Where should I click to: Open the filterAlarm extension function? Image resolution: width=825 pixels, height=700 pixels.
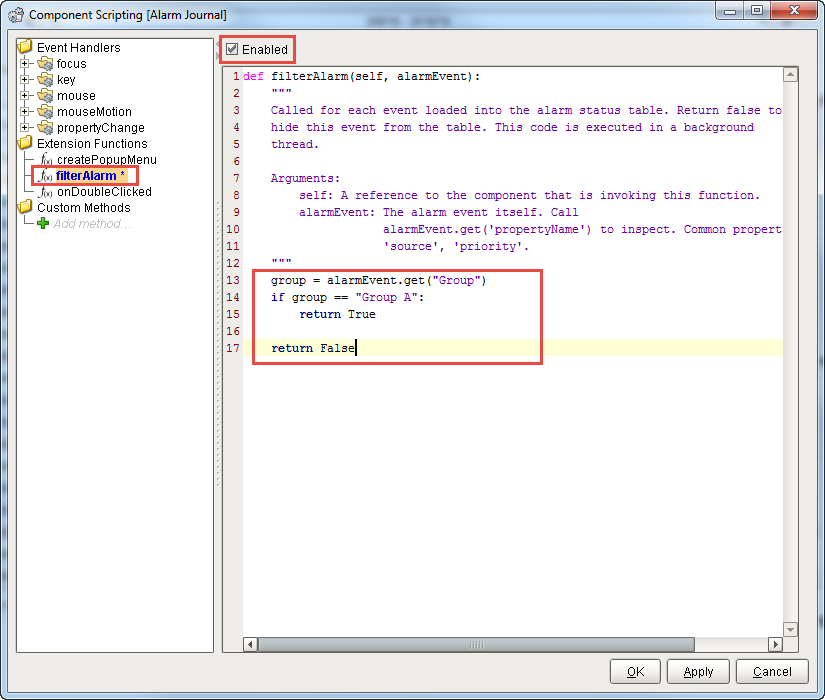point(90,176)
